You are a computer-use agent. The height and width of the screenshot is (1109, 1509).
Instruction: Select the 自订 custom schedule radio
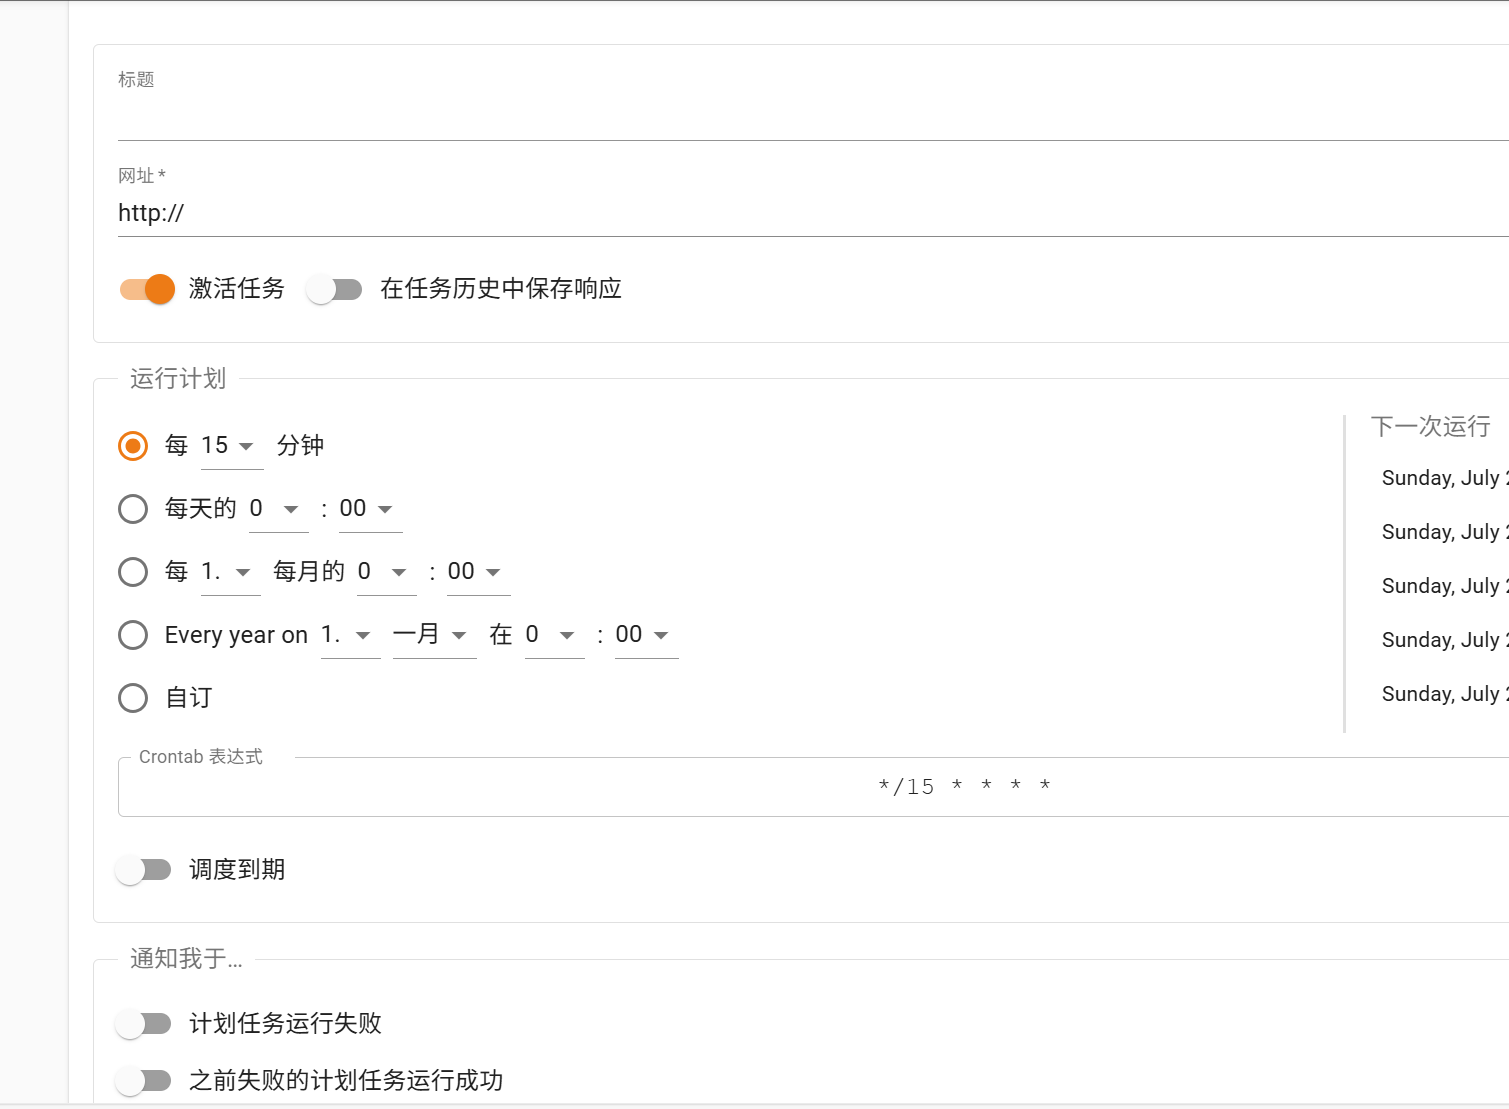133,698
